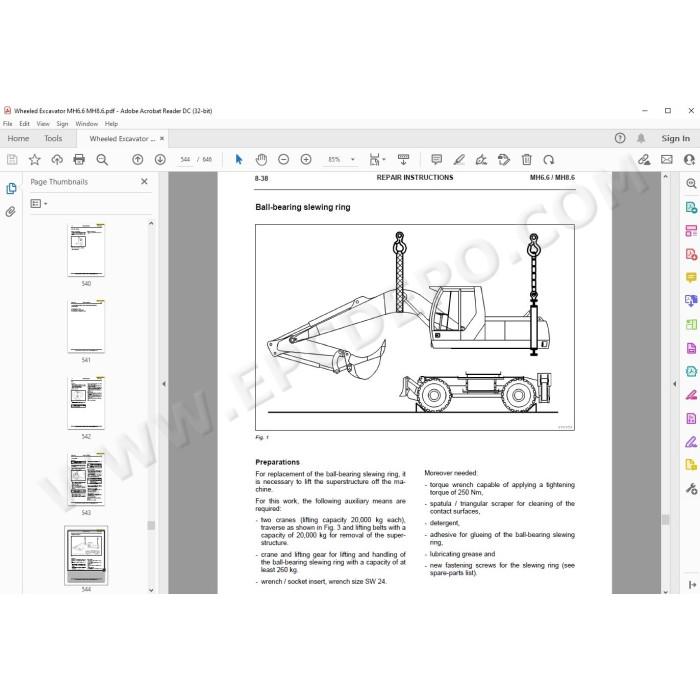700x700 pixels.
Task: Add a sticky note comment
Action: pos(437,159)
